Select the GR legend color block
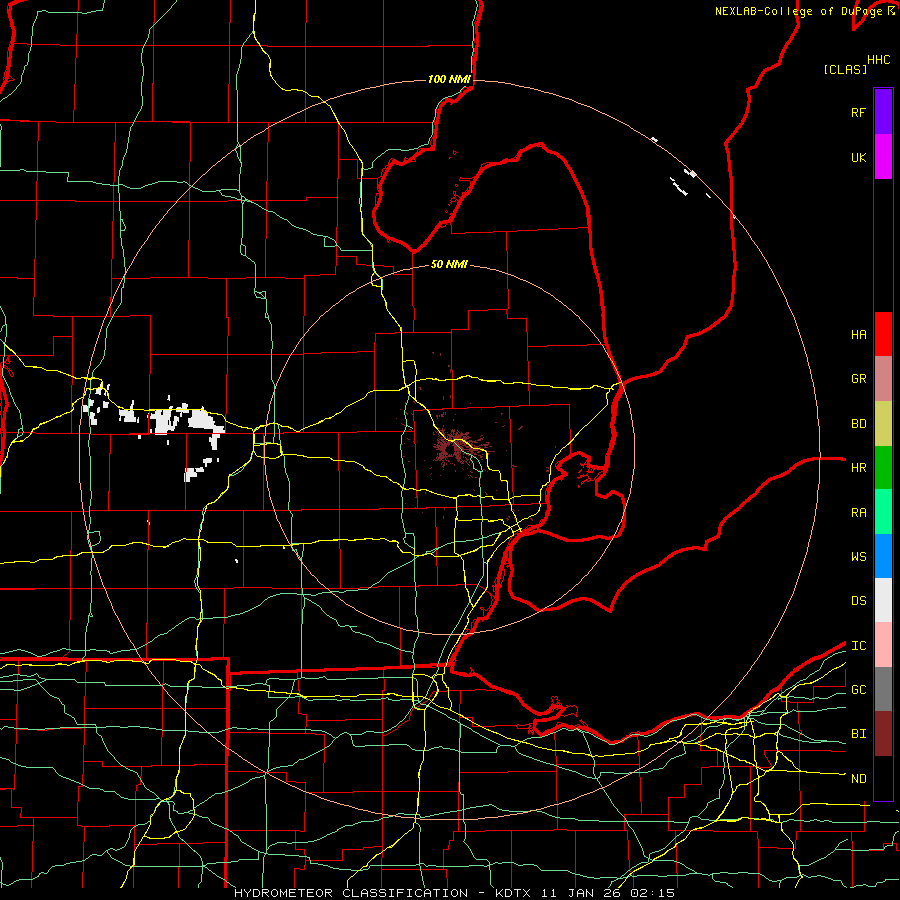The height and width of the screenshot is (900, 900). coord(883,378)
